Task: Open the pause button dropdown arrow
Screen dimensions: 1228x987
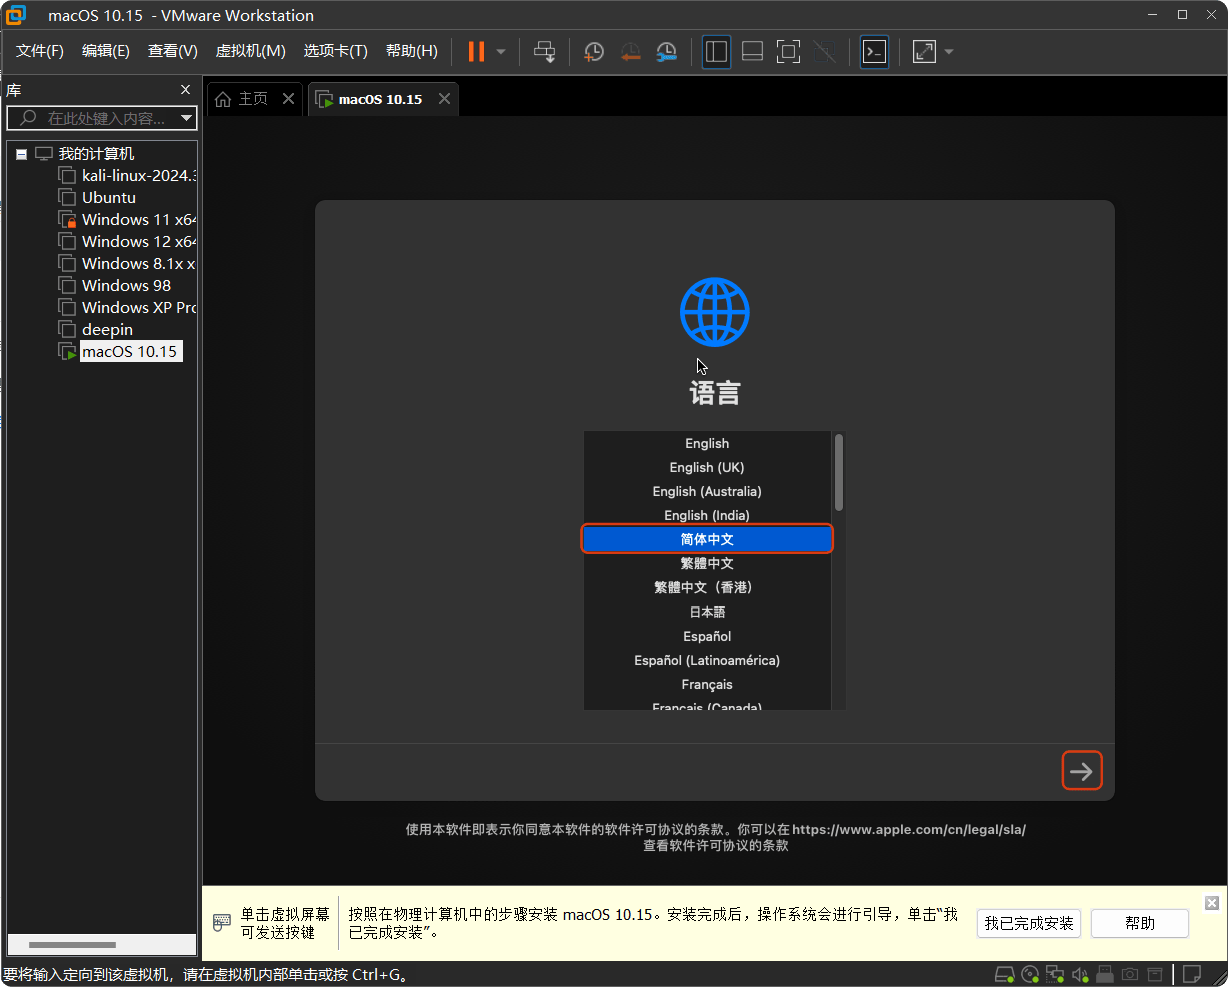Action: pyautogui.click(x=499, y=51)
